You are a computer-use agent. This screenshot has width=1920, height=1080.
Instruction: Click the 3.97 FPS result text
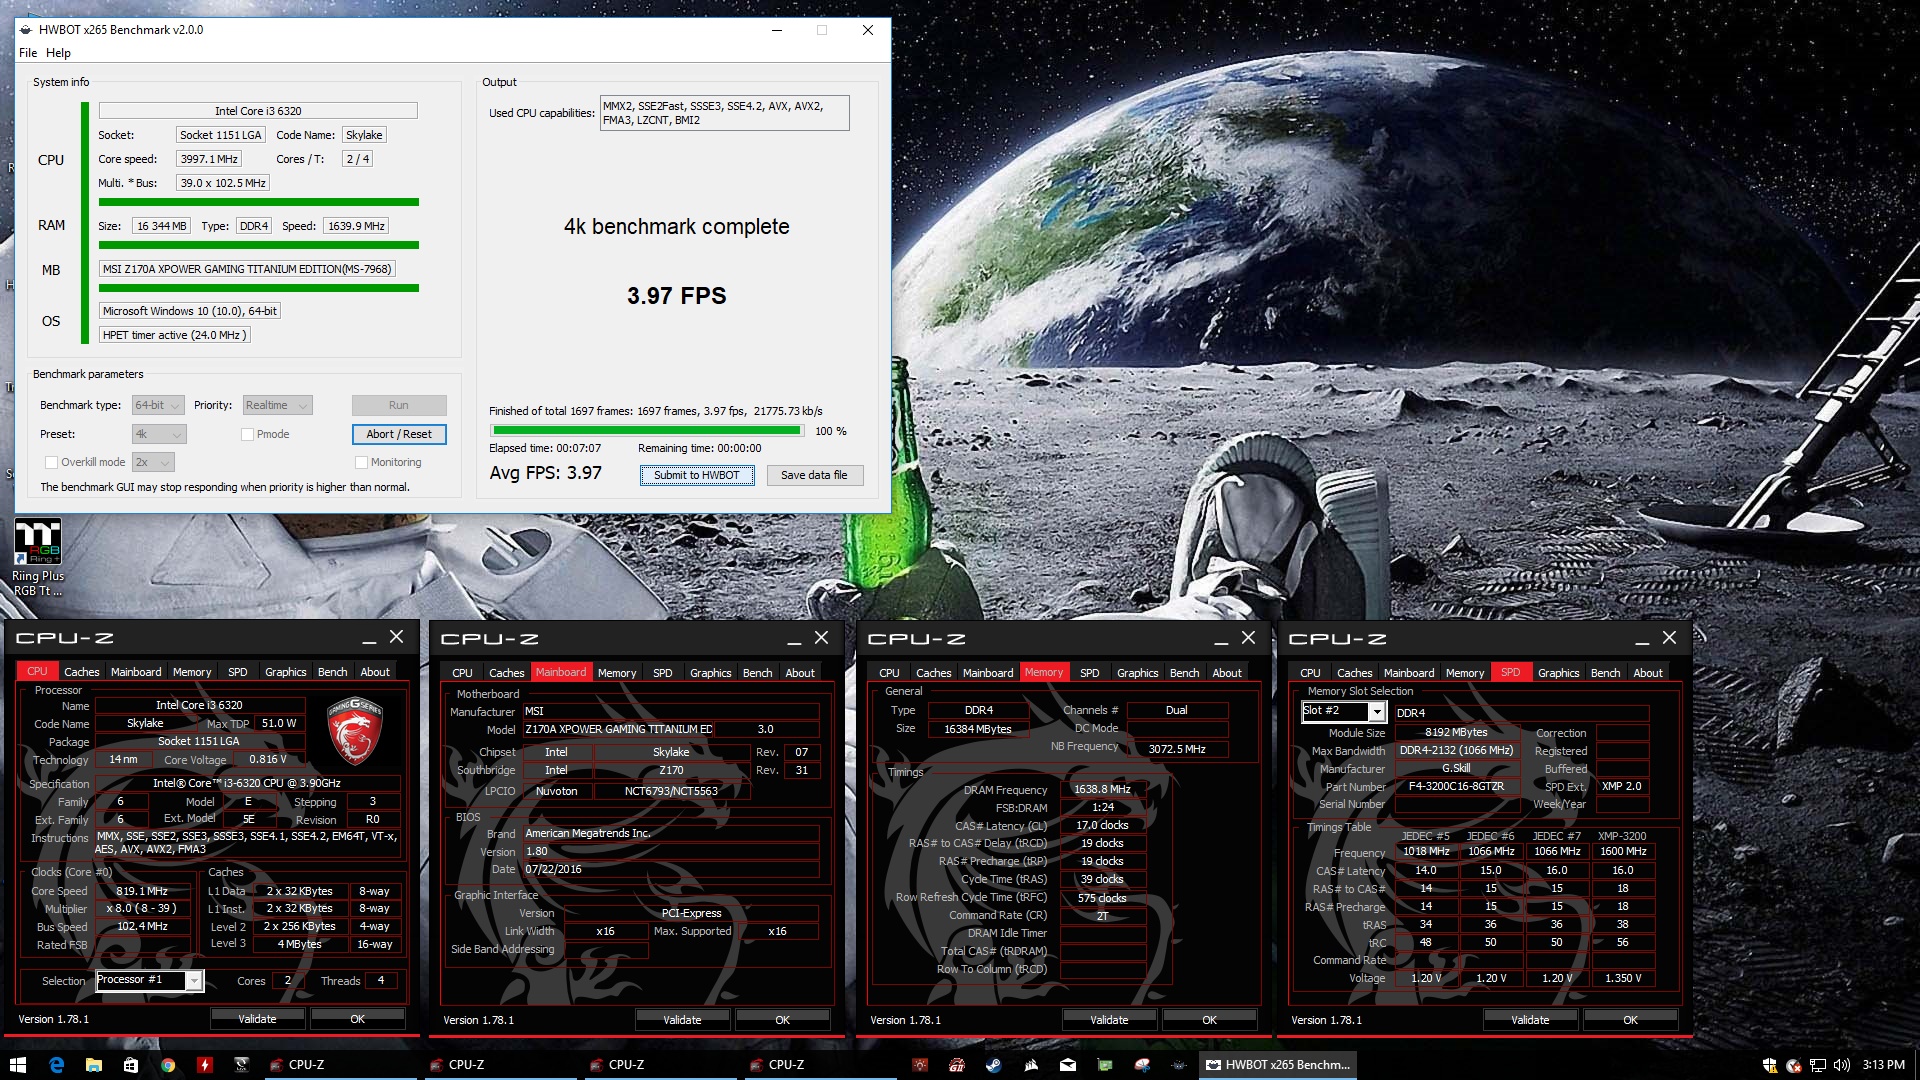677,296
